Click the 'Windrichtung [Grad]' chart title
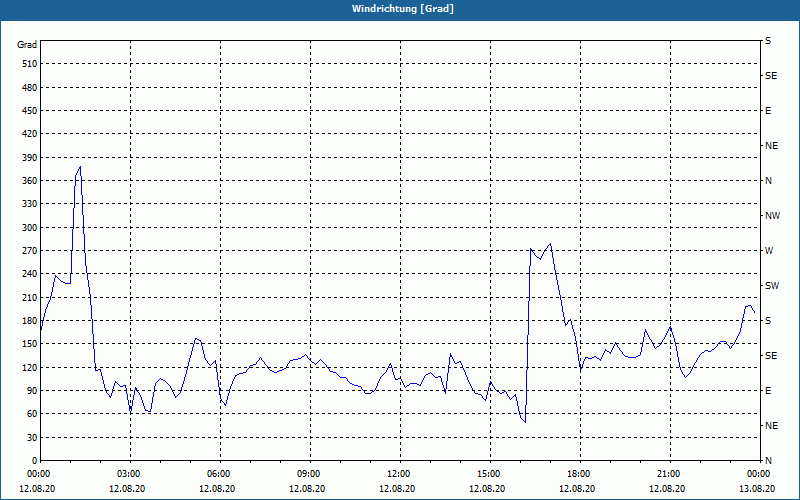Screen dimensions: 800x500 click(403, 9)
